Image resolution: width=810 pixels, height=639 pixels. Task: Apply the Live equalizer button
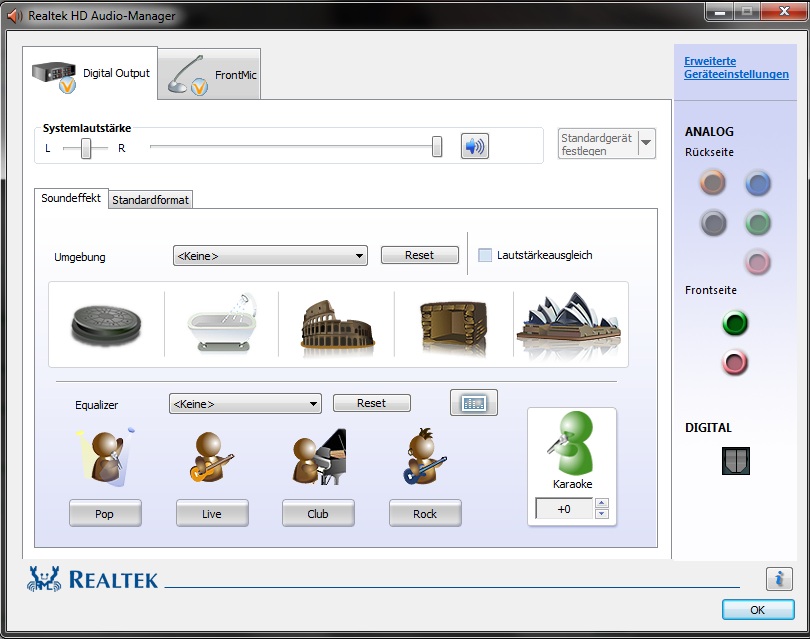(212, 513)
